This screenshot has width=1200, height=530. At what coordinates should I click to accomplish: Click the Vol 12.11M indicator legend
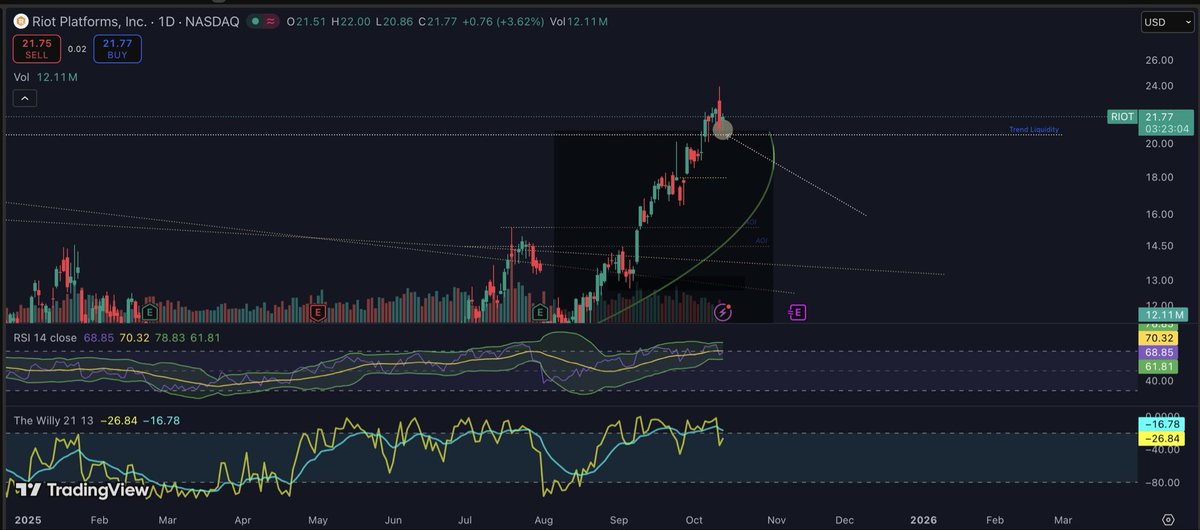click(x=47, y=77)
